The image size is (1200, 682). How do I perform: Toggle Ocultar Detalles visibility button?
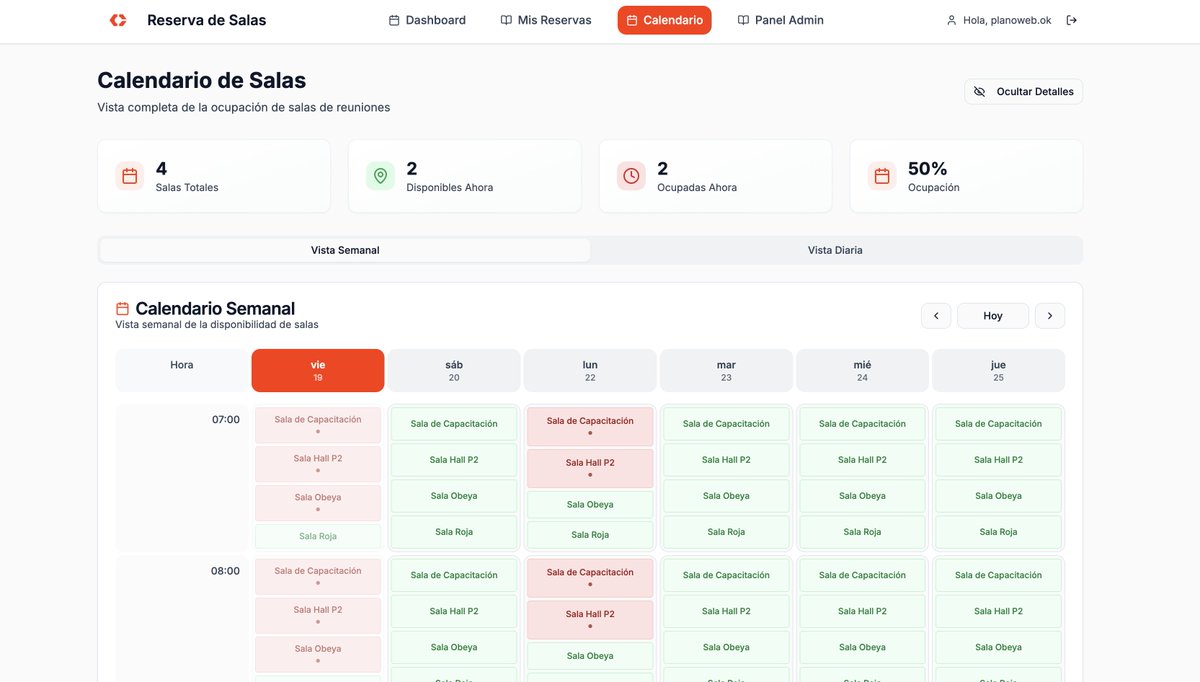pyautogui.click(x=1023, y=92)
